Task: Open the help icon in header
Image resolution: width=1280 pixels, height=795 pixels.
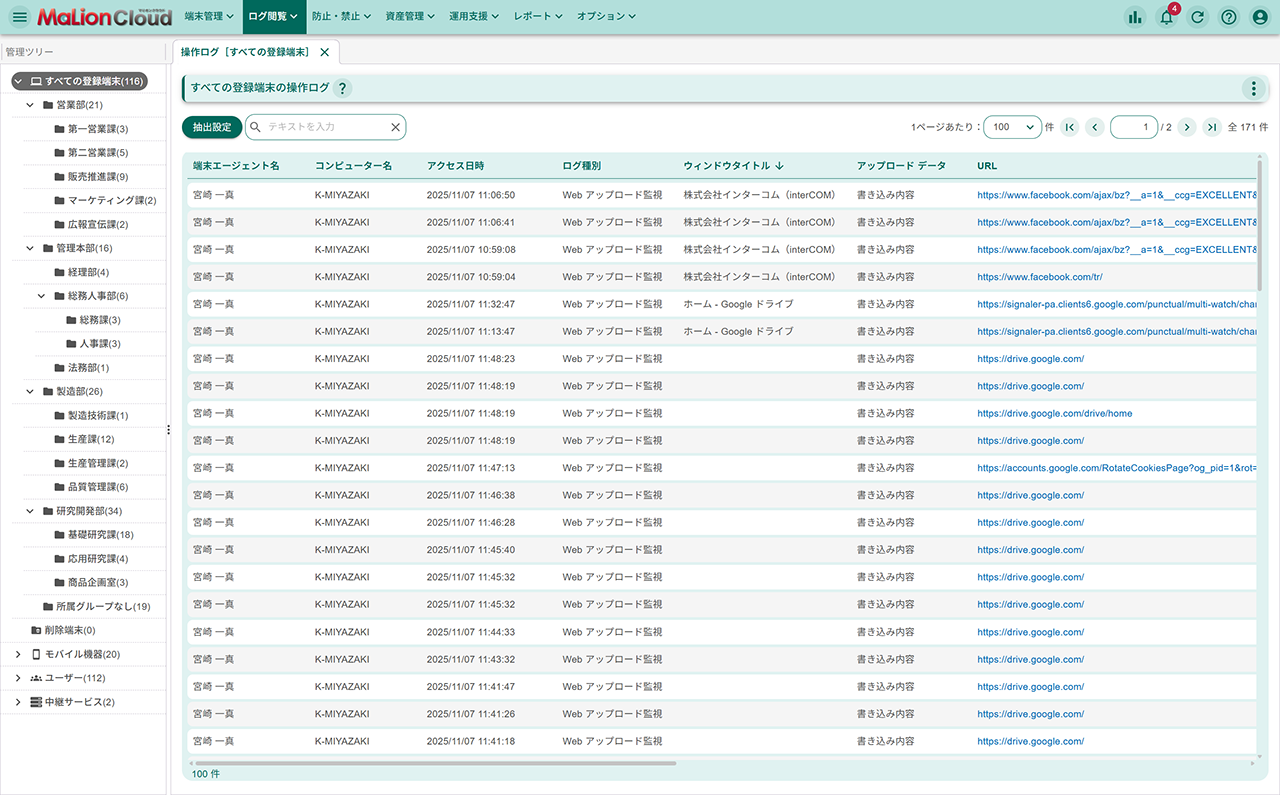Action: (x=1229, y=17)
